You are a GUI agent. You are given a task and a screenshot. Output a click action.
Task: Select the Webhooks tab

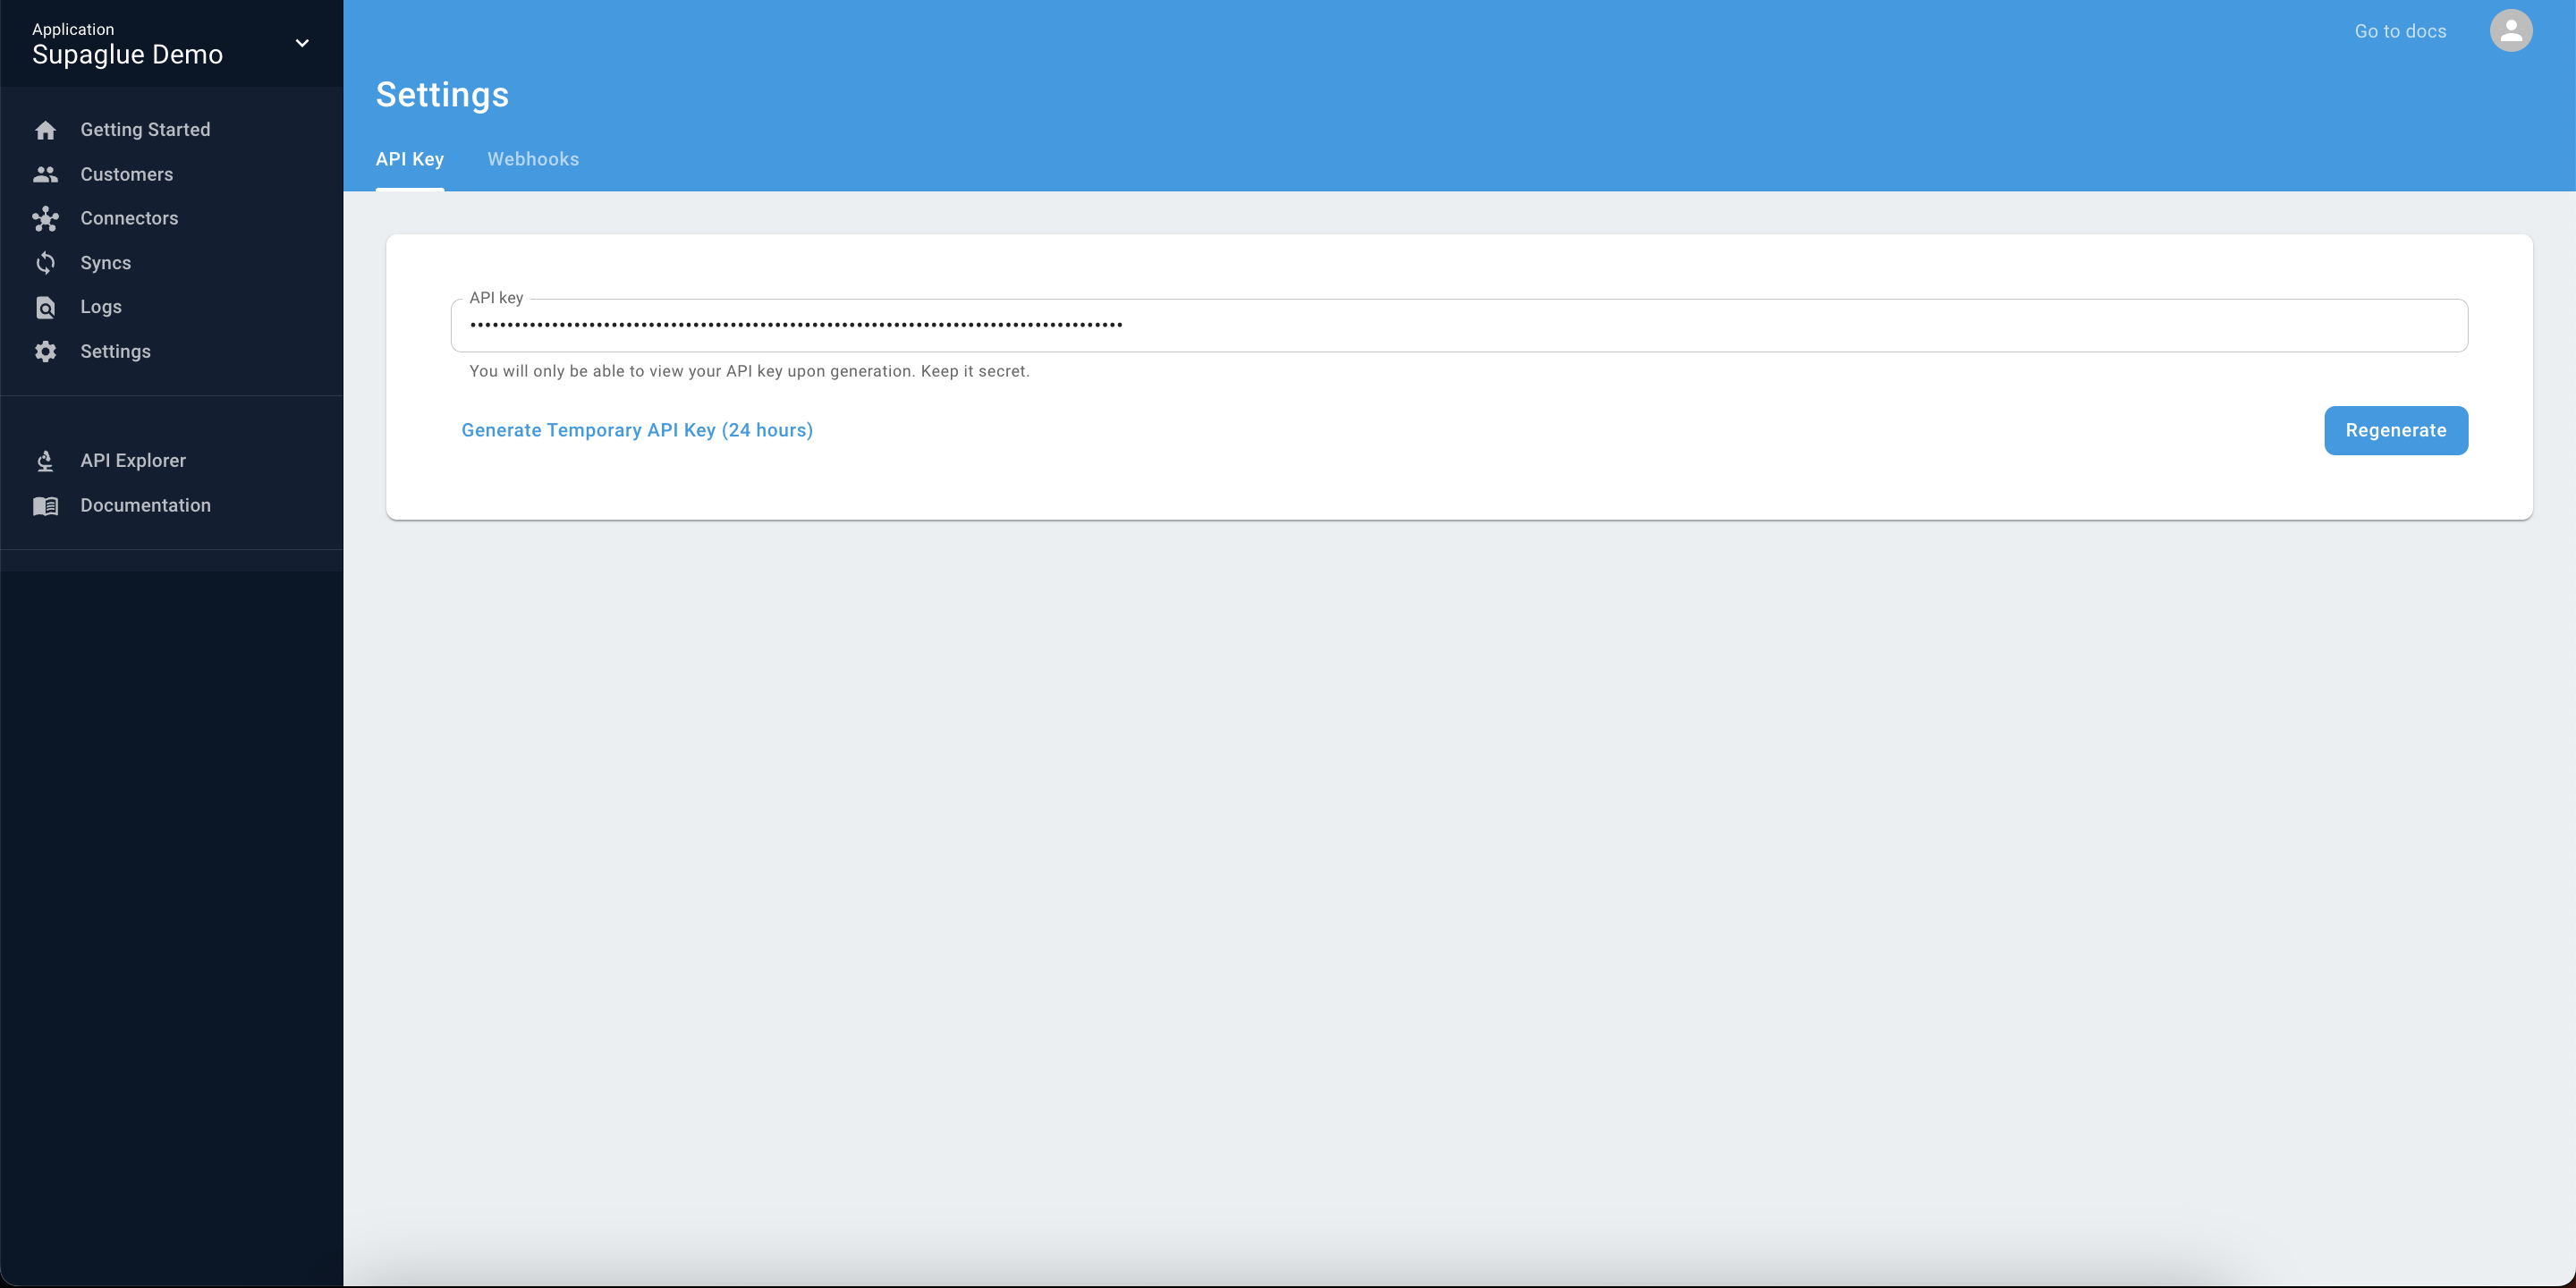tap(532, 159)
